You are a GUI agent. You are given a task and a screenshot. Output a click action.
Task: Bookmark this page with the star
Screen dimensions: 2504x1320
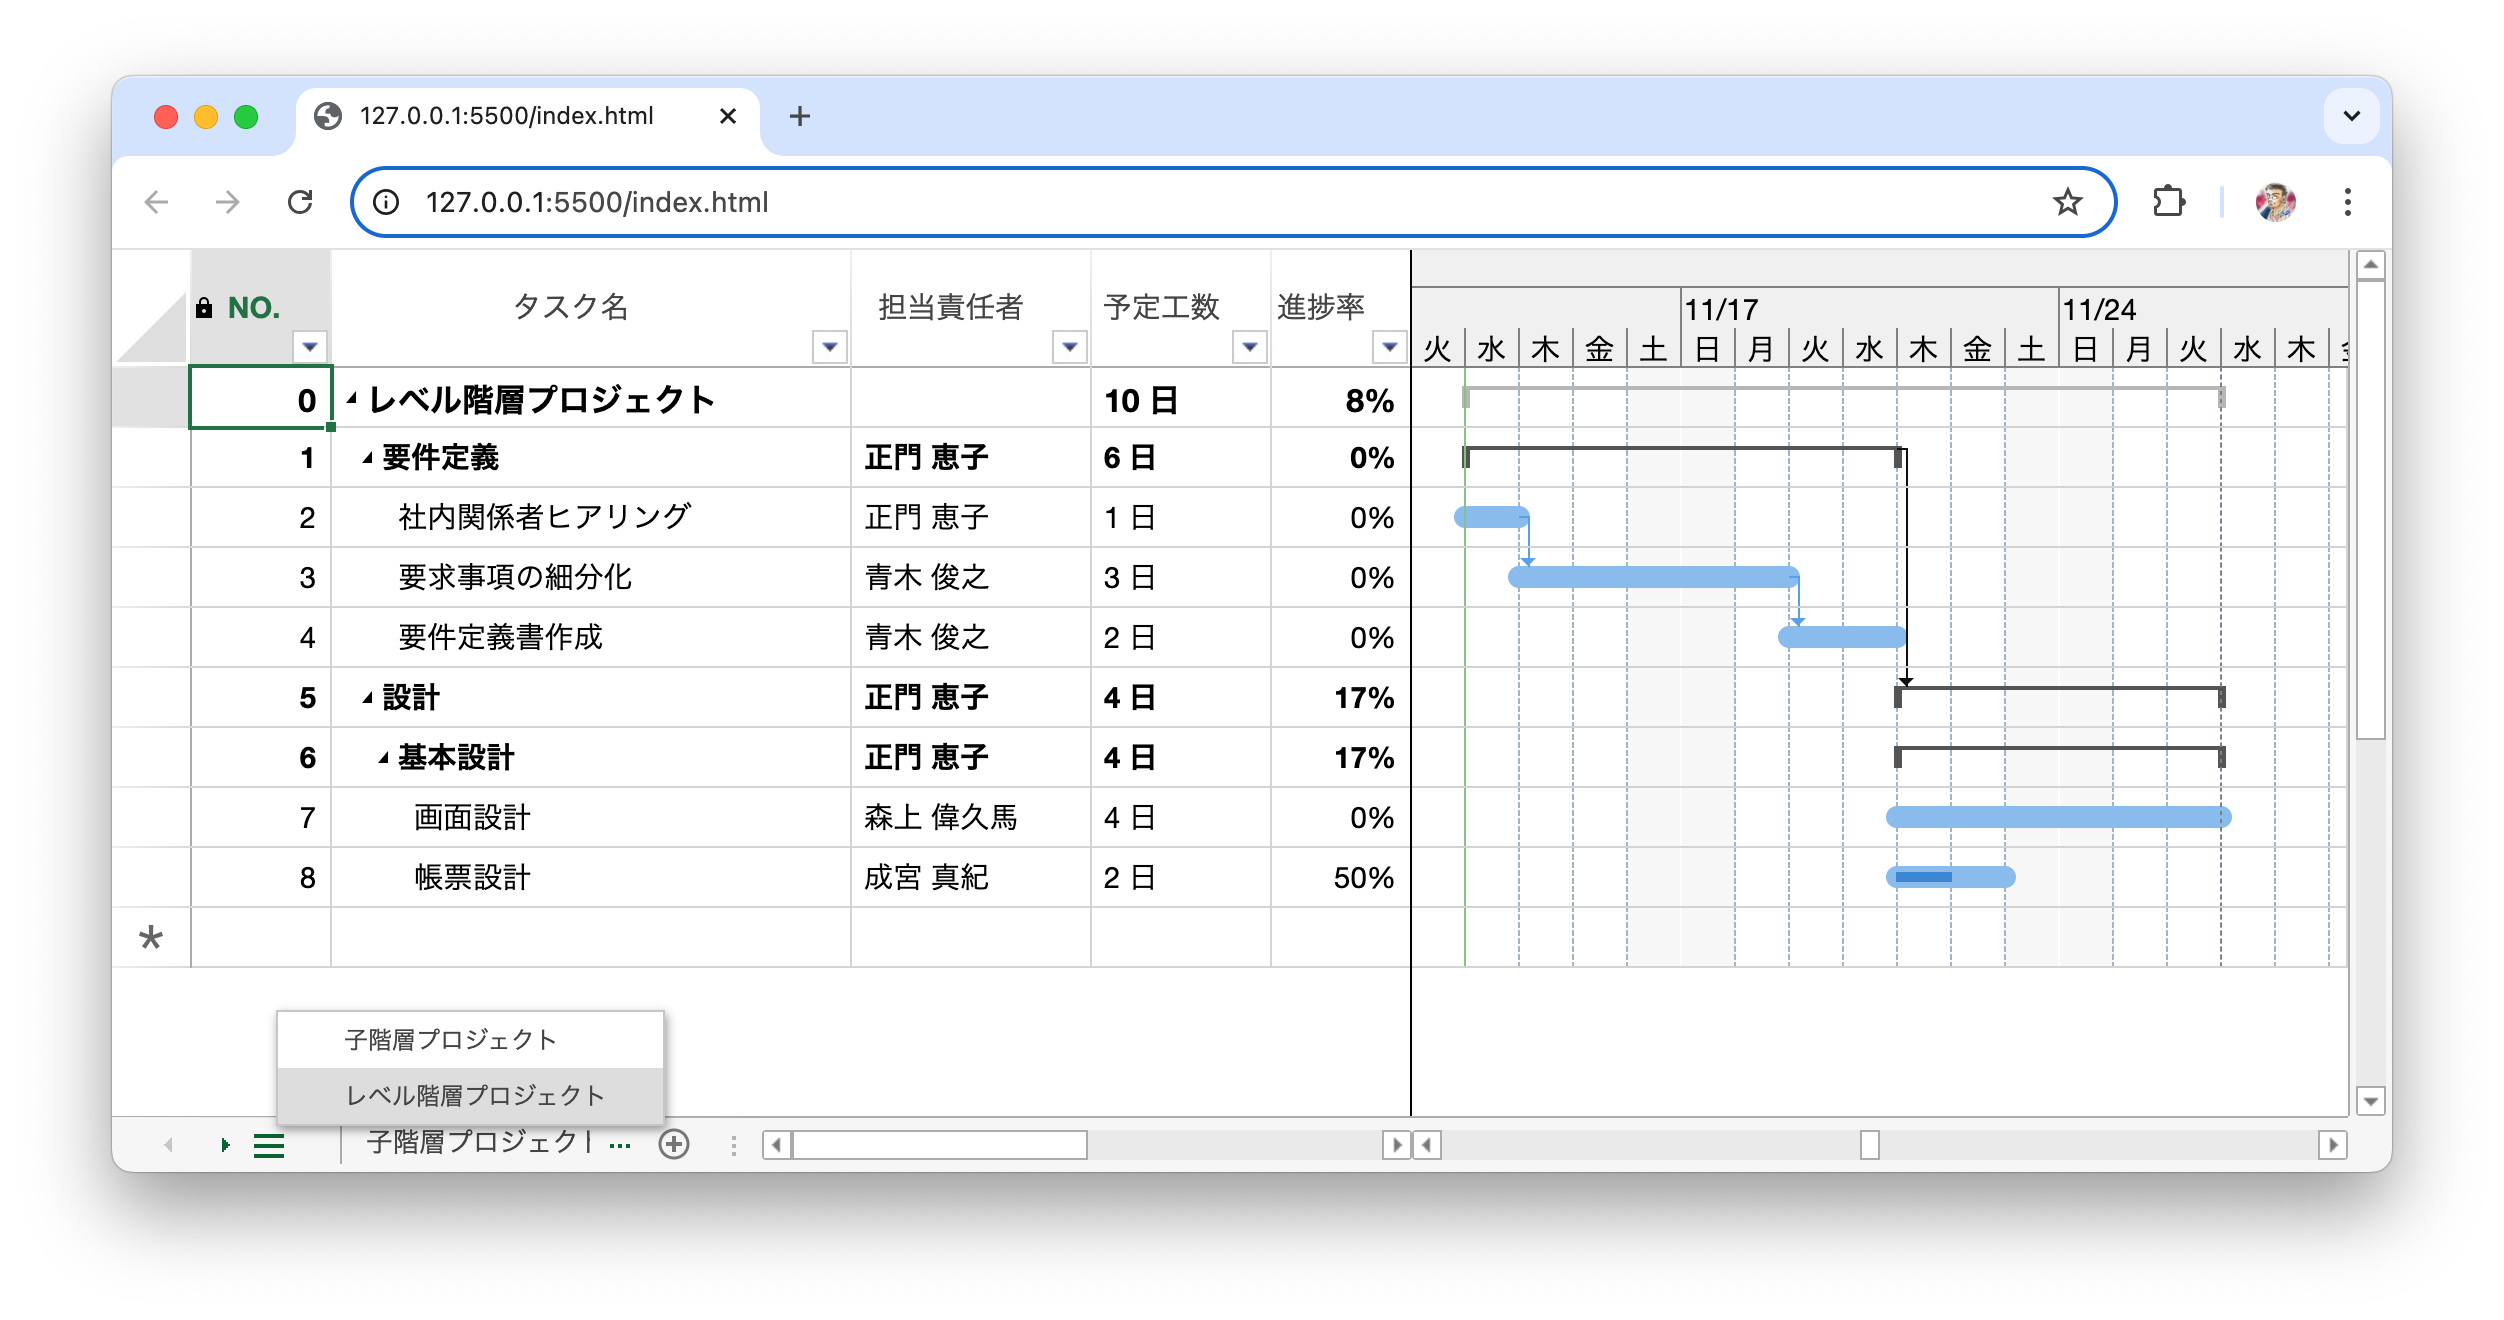point(2067,202)
